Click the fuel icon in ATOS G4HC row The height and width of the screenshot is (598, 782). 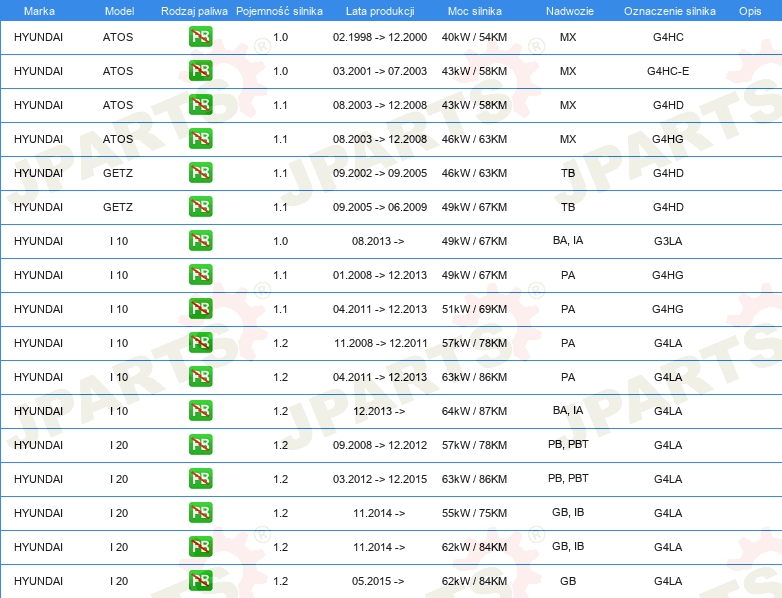point(200,37)
